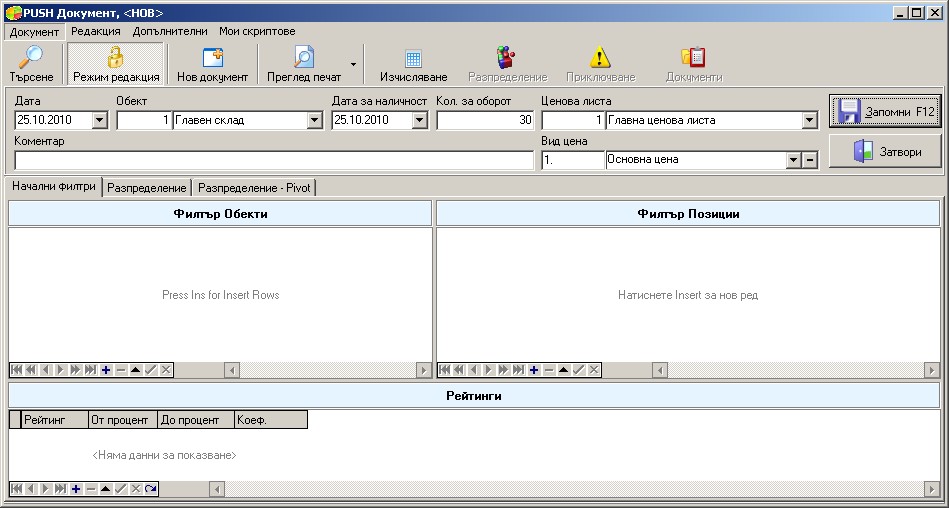Open the Допълнителни menu
The image size is (949, 508).
click(x=170, y=31)
